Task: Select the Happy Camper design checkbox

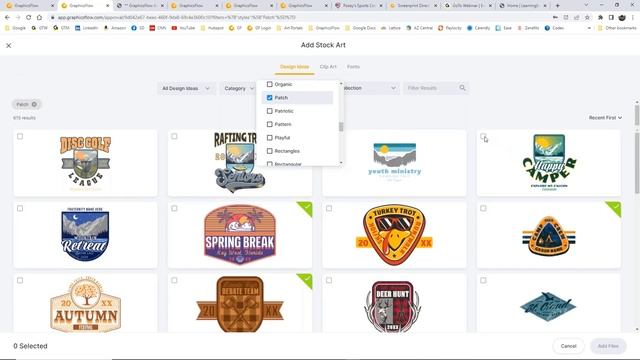Action: 483,136
